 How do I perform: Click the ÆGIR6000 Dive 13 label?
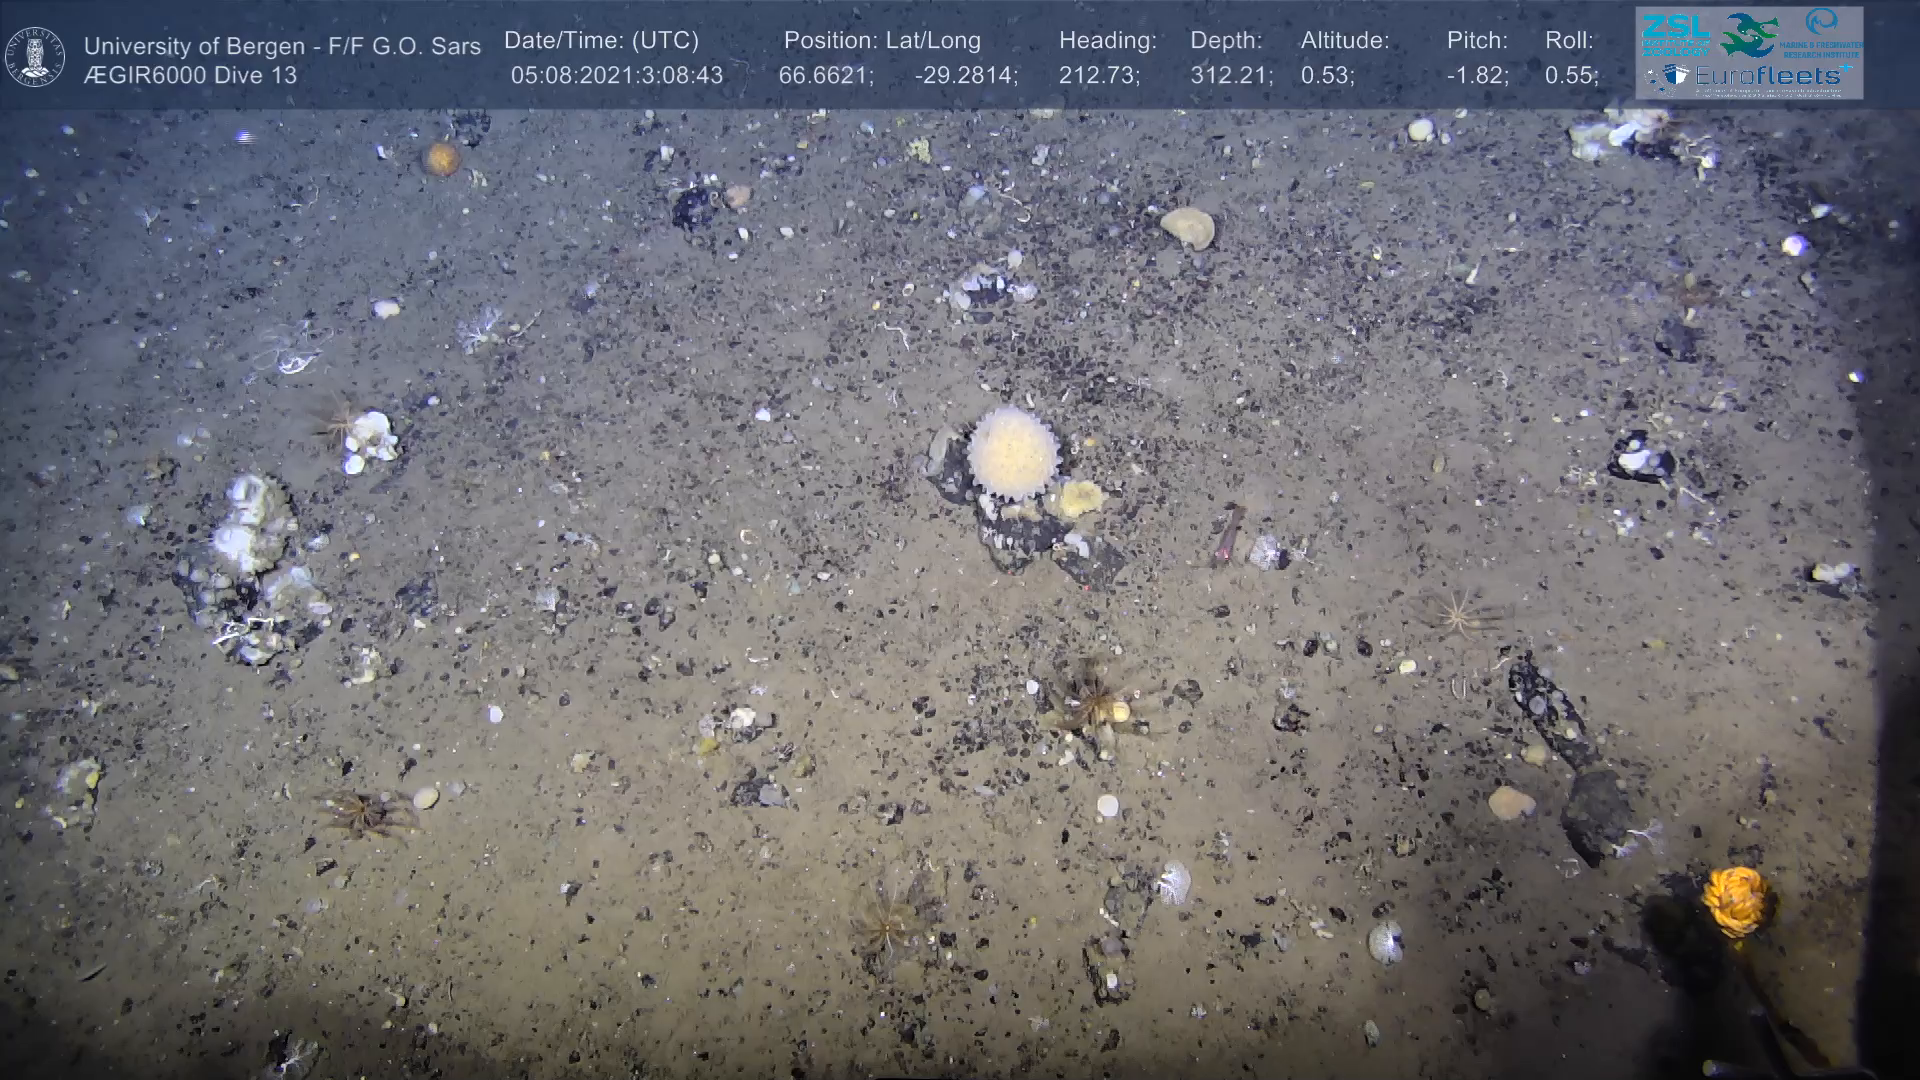tap(190, 75)
